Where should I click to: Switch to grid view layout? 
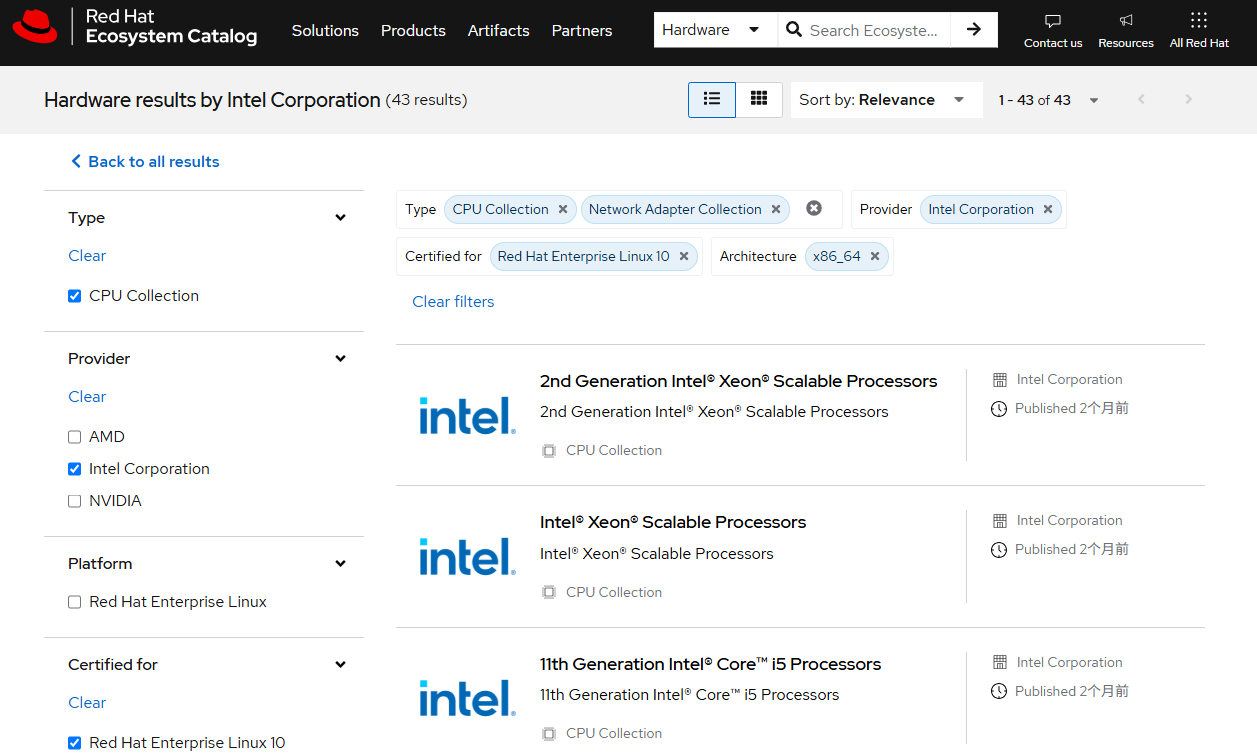759,99
